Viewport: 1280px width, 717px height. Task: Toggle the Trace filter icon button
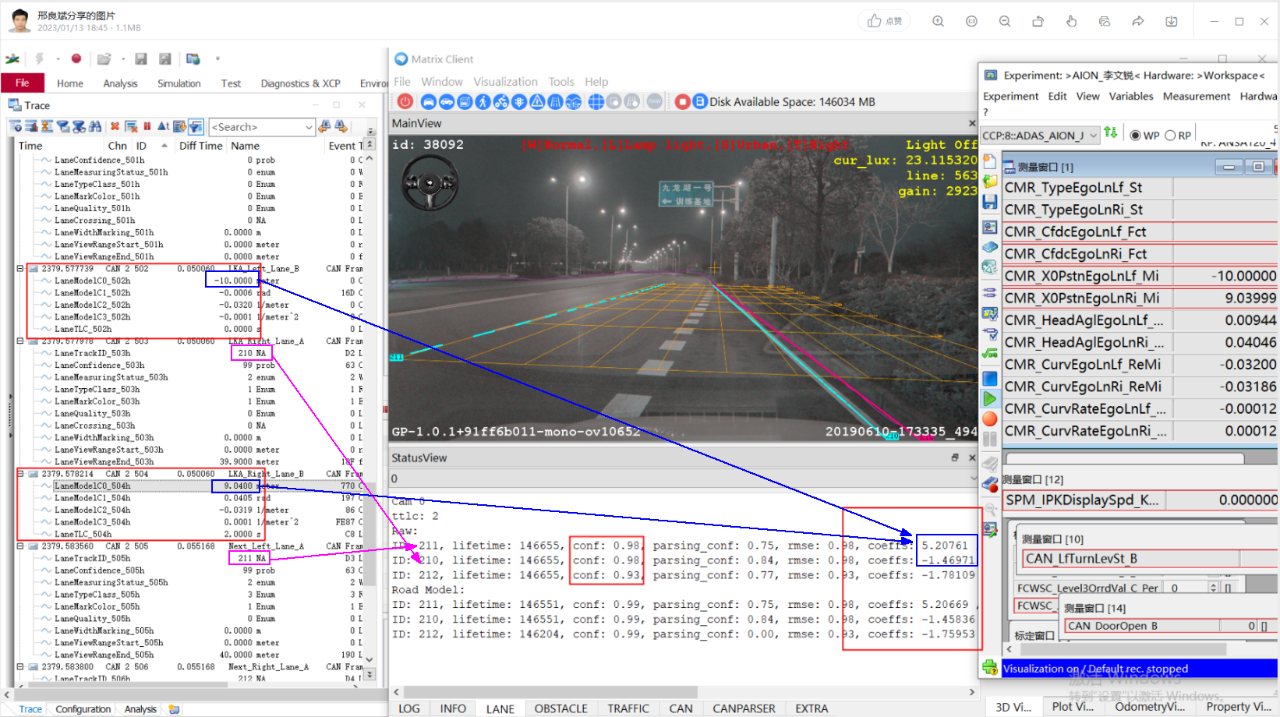coord(196,127)
